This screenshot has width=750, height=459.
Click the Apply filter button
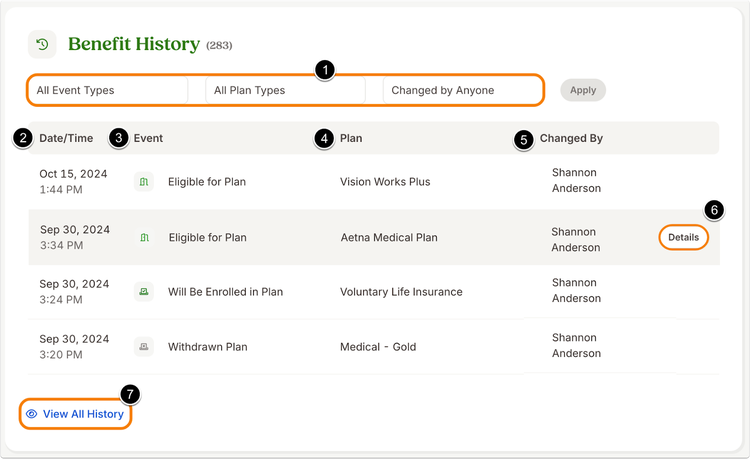coord(583,90)
